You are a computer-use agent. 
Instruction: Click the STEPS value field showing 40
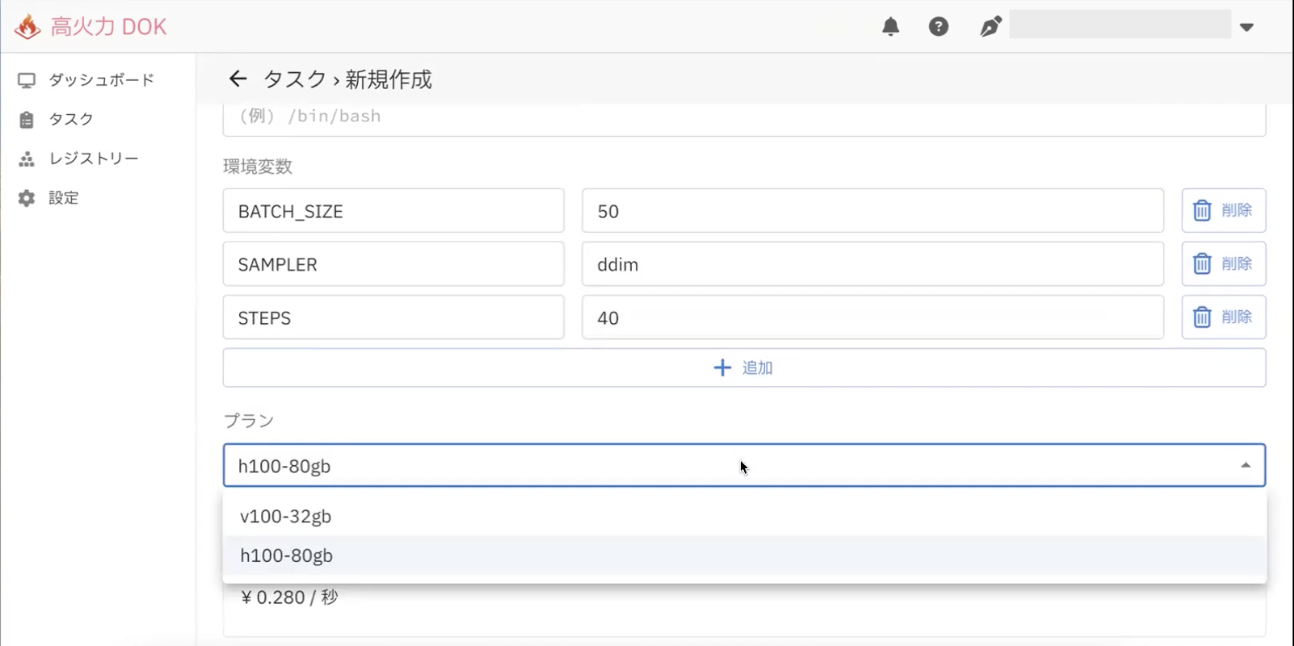pos(872,318)
